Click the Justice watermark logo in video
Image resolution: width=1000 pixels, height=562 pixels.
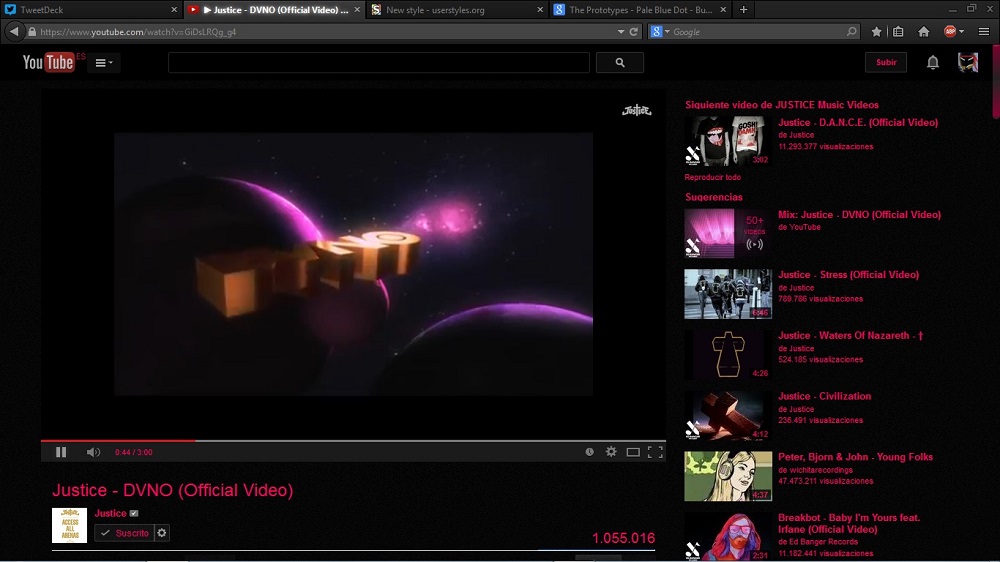[x=636, y=110]
